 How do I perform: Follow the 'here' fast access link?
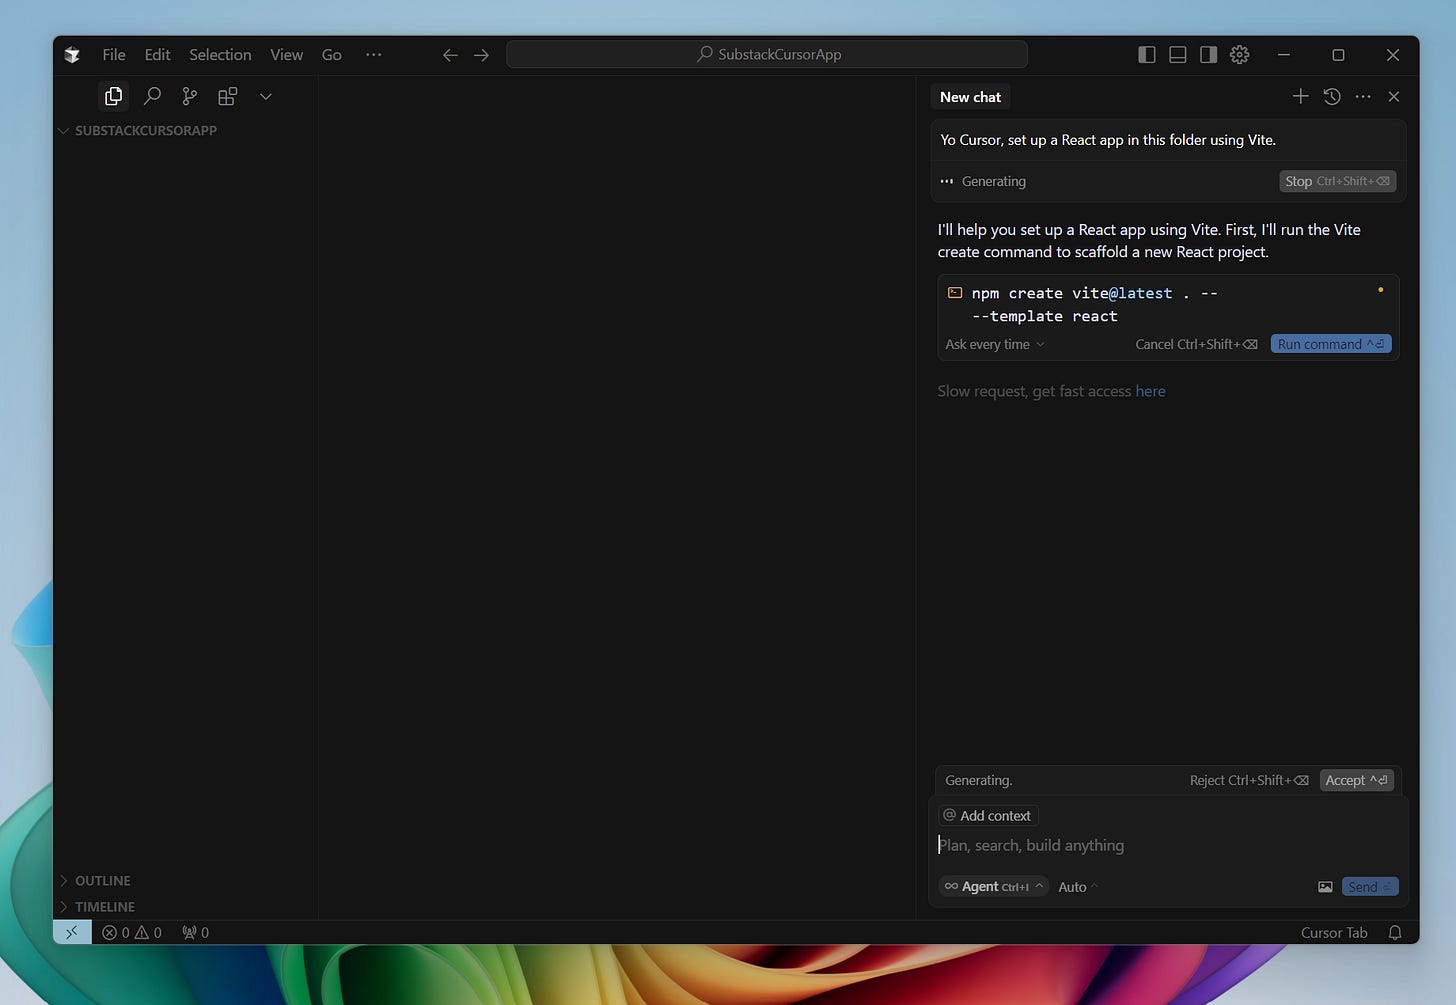tap(1150, 391)
